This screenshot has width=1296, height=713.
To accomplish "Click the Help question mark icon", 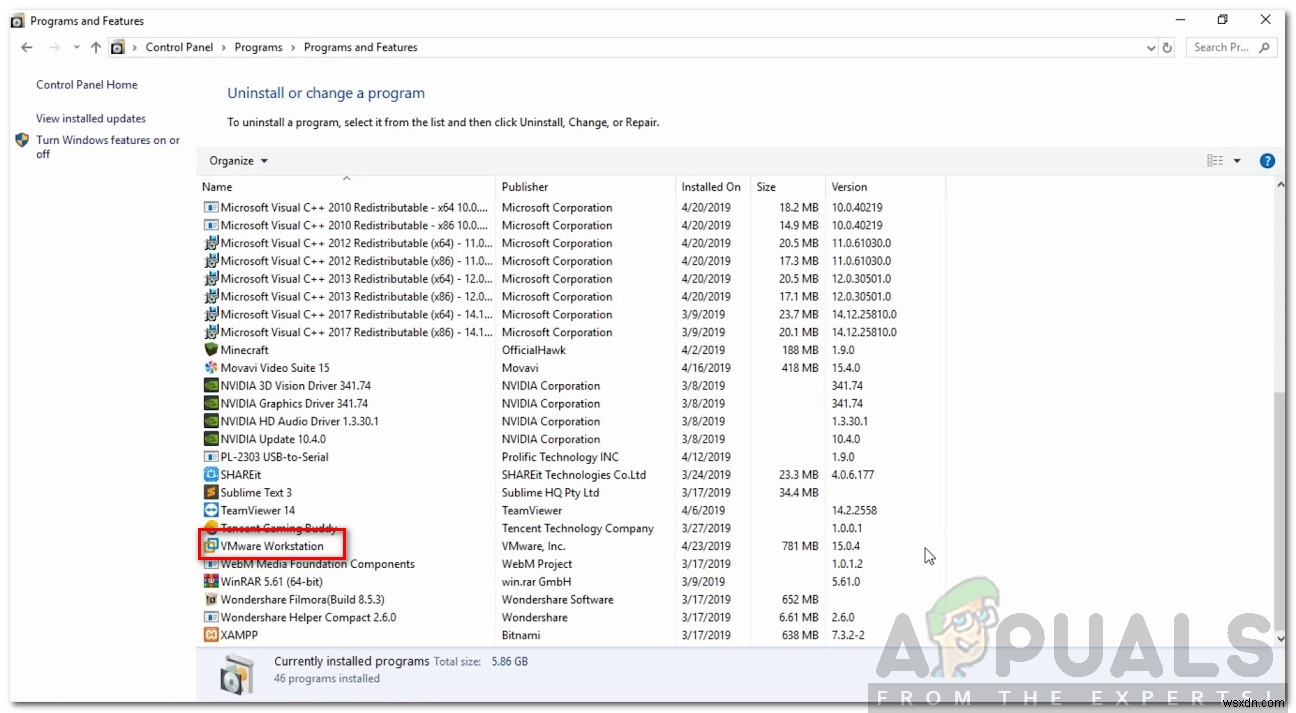I will pos(1267,160).
